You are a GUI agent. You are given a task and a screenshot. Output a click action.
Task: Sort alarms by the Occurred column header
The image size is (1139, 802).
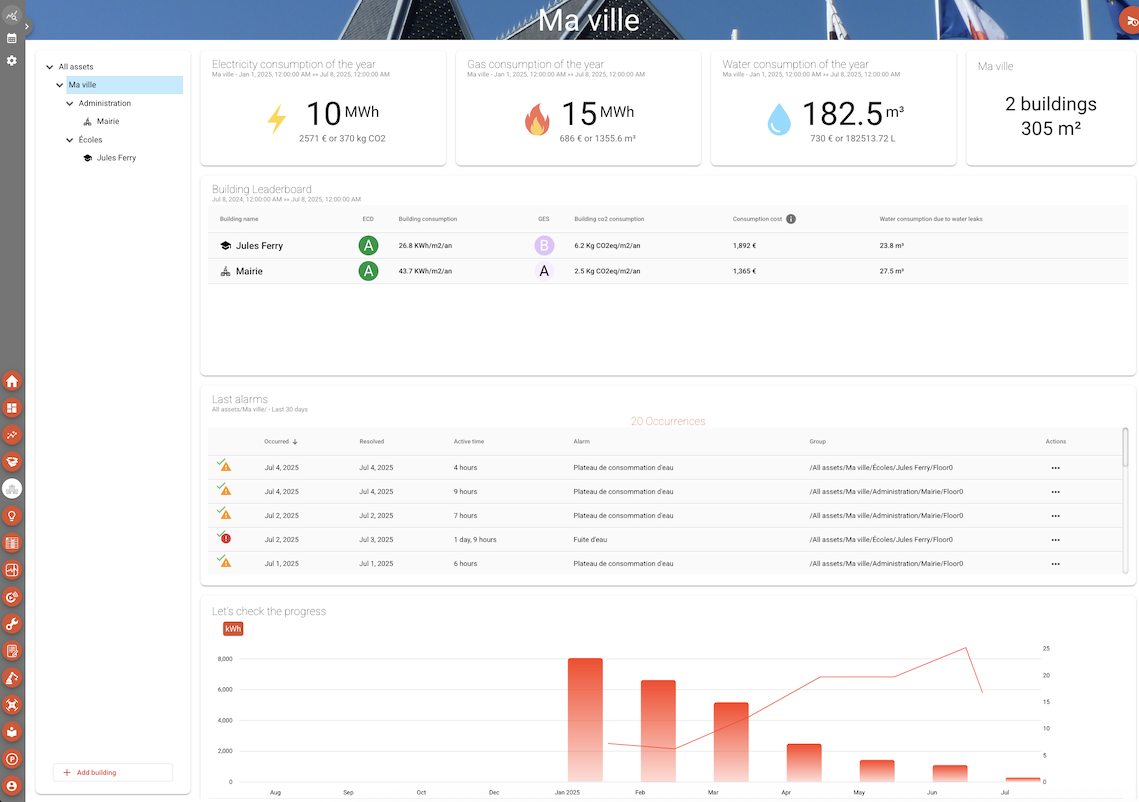[276, 441]
